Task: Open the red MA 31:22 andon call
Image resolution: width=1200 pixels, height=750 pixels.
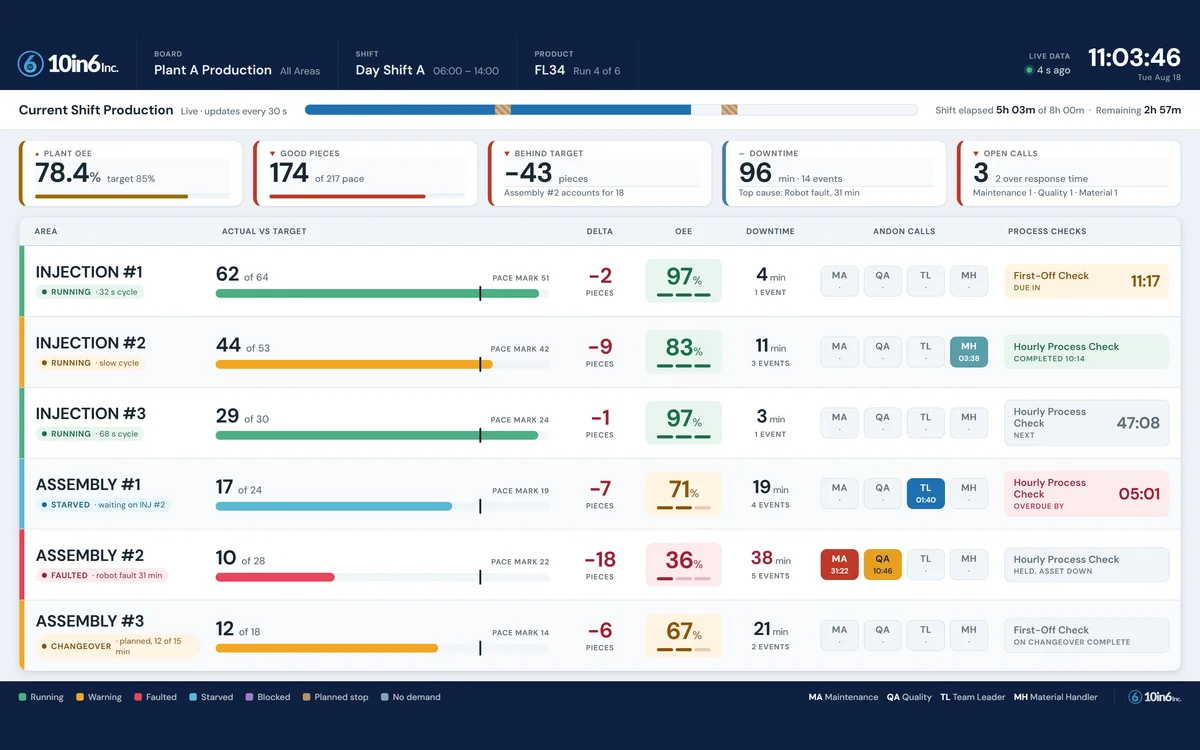Action: (x=839, y=564)
